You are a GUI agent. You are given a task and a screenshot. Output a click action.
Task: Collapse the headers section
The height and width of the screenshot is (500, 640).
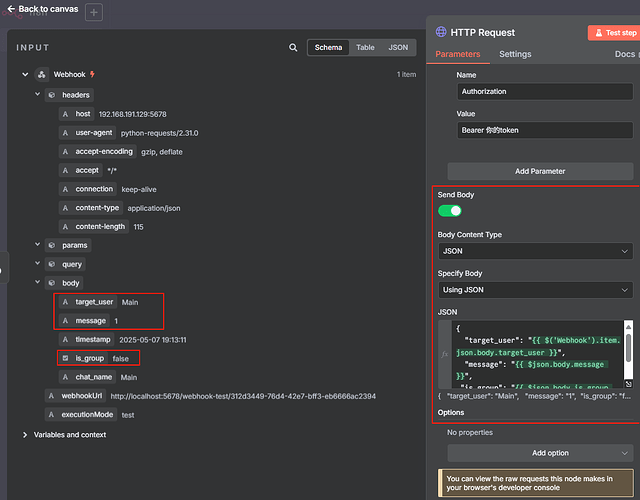pos(38,94)
